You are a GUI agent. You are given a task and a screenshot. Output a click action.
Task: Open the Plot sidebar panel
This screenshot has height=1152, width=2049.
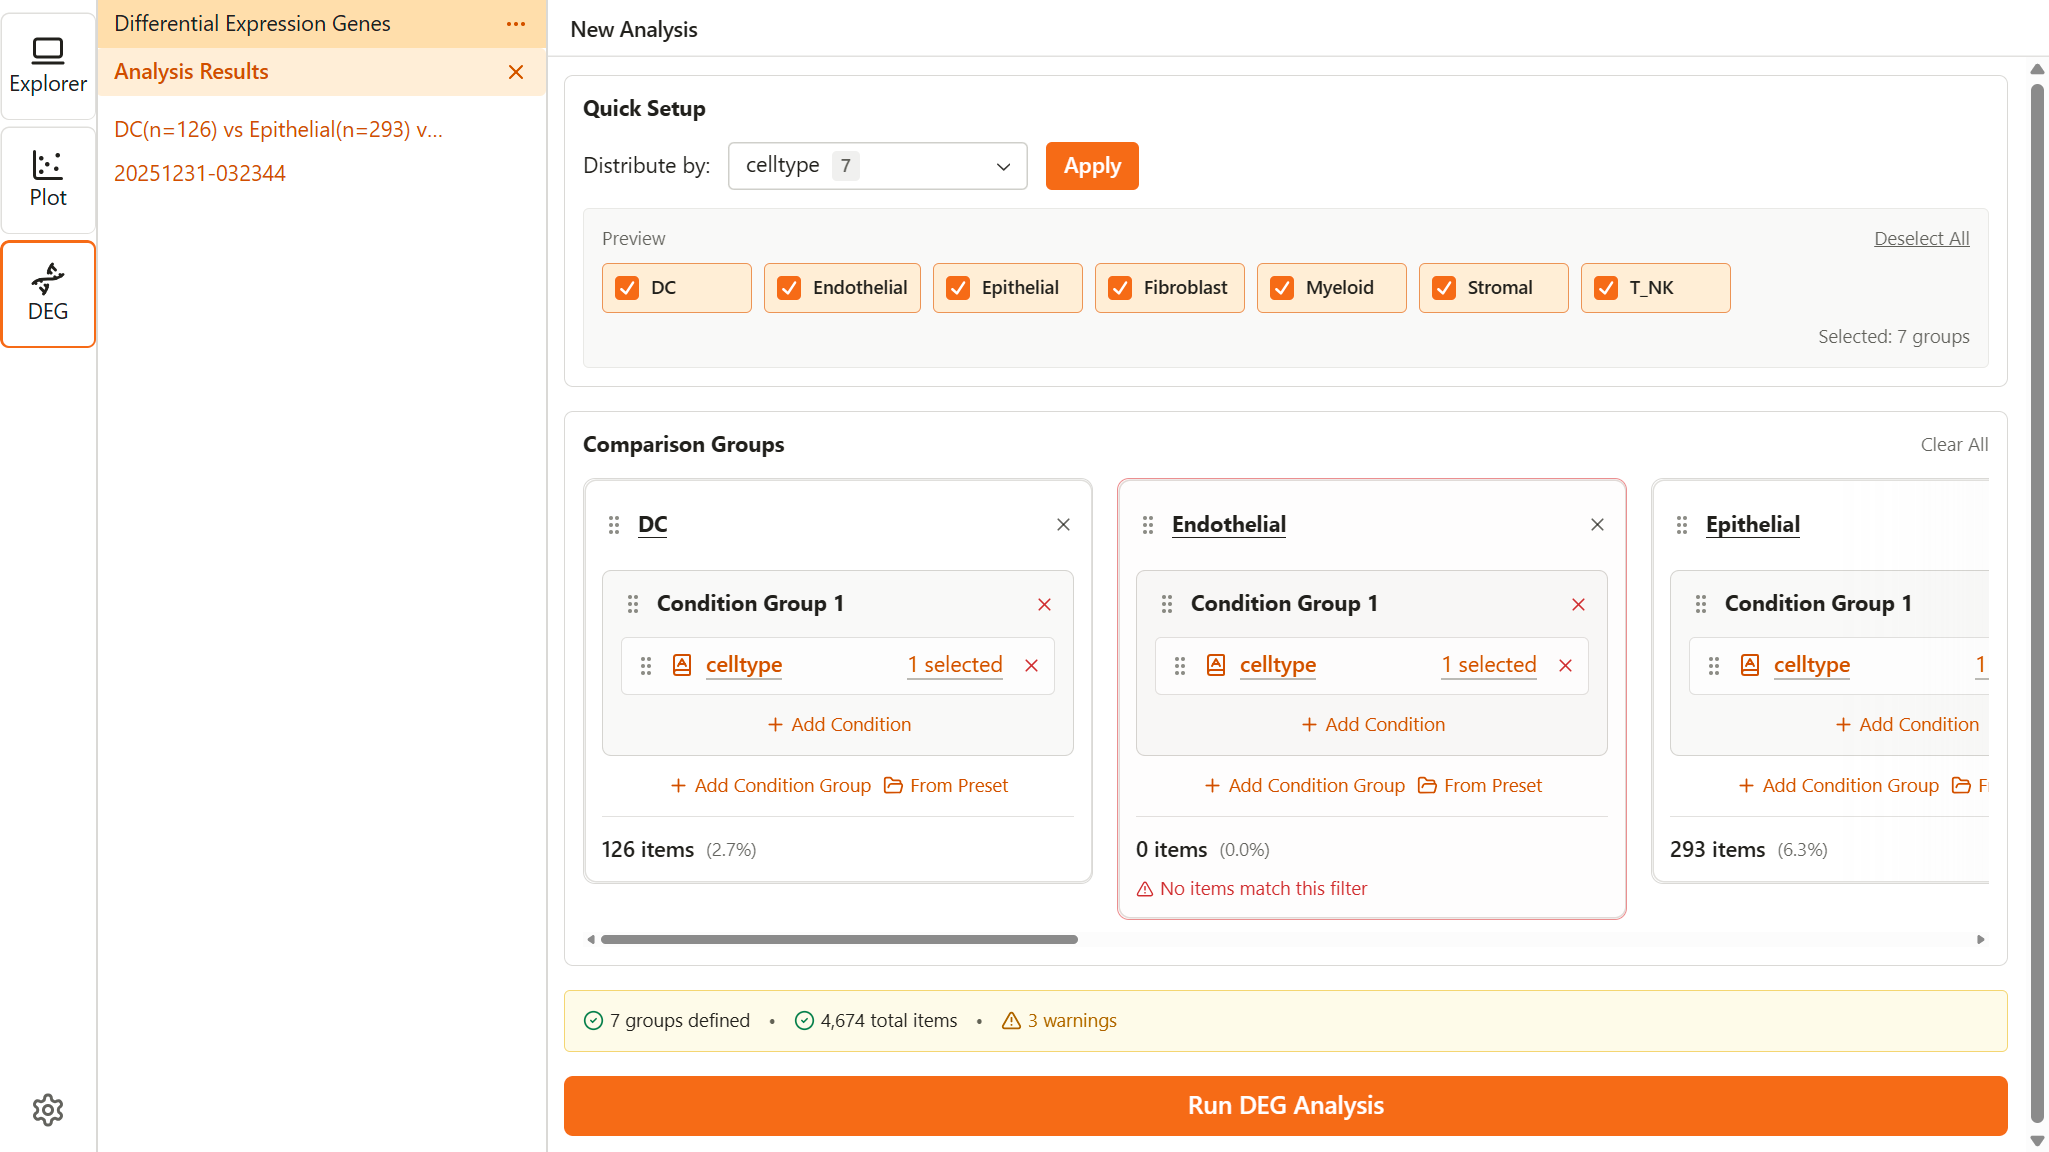pos(48,180)
